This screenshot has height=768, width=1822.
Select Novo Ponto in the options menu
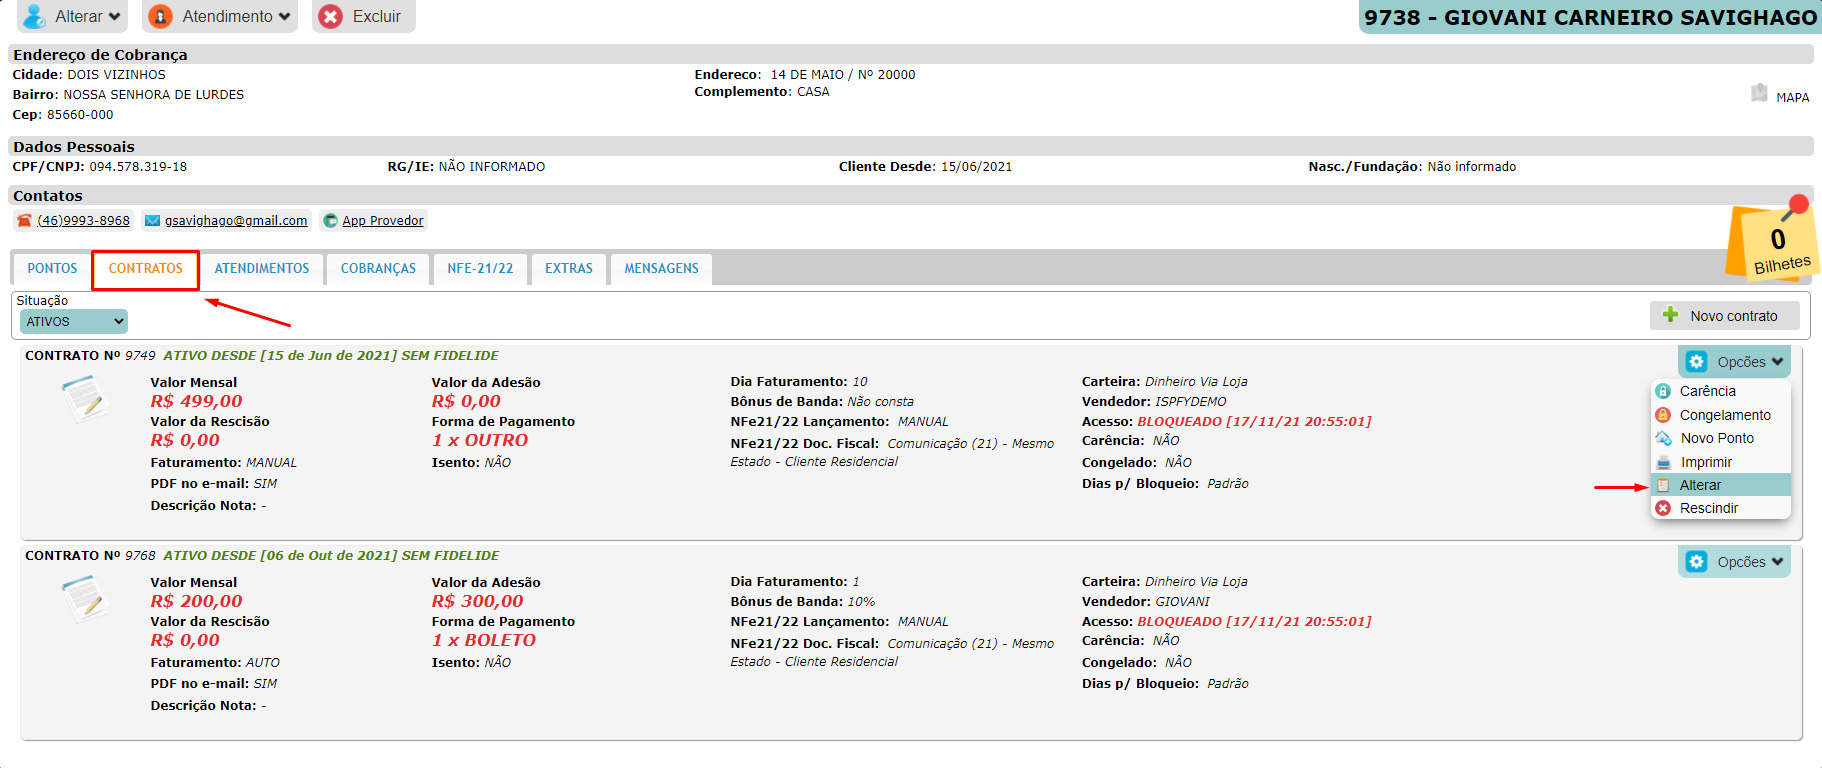1720,438
